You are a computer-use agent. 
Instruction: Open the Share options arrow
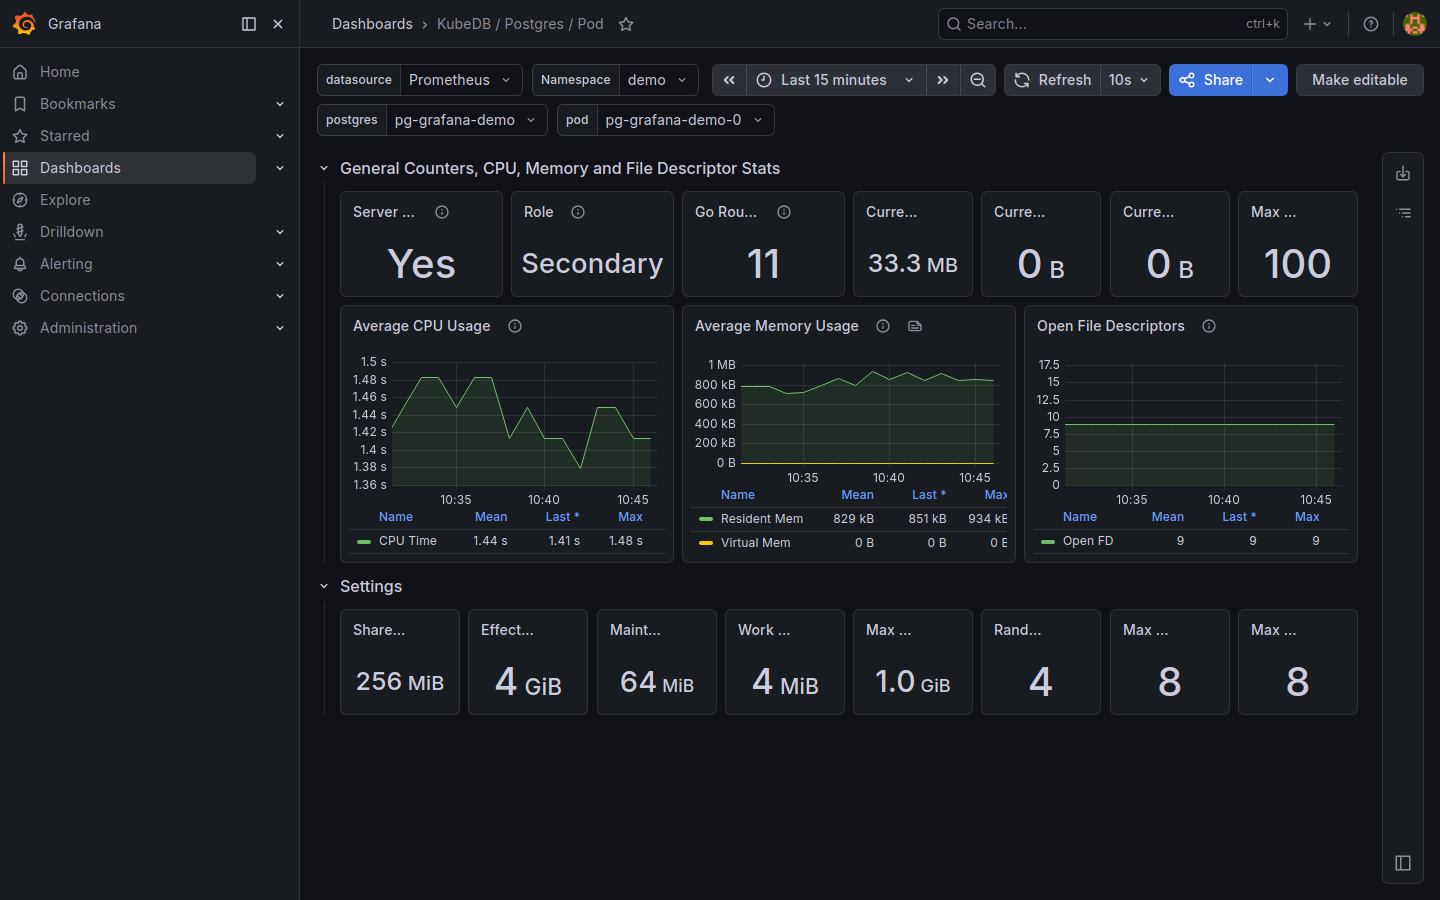coord(1270,80)
